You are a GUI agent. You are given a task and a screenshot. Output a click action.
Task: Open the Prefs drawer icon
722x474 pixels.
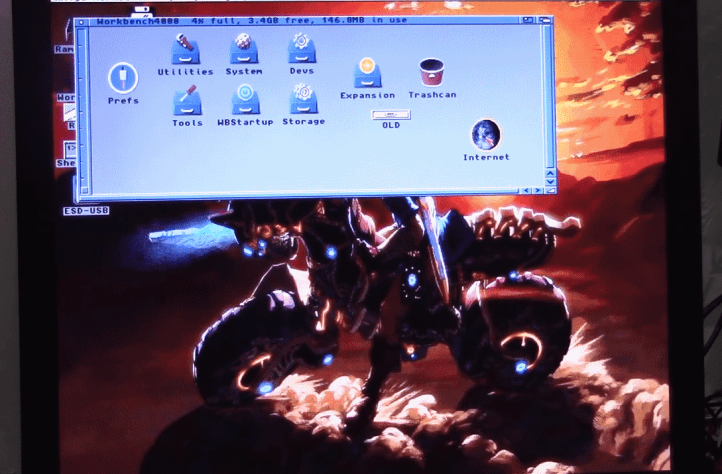(123, 78)
